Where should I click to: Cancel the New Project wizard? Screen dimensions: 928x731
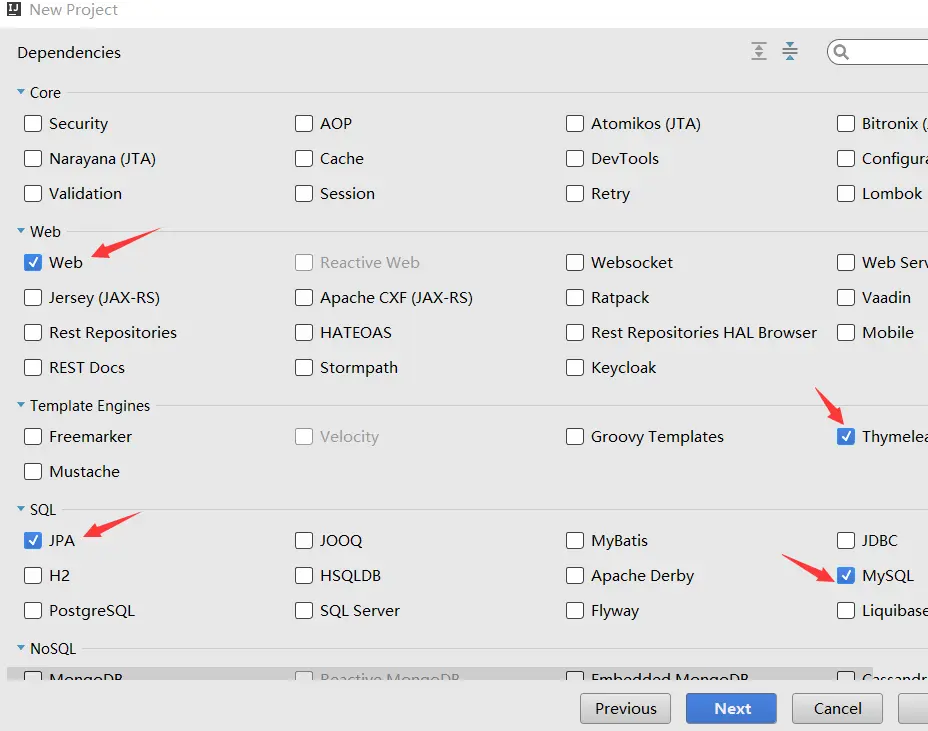(837, 709)
